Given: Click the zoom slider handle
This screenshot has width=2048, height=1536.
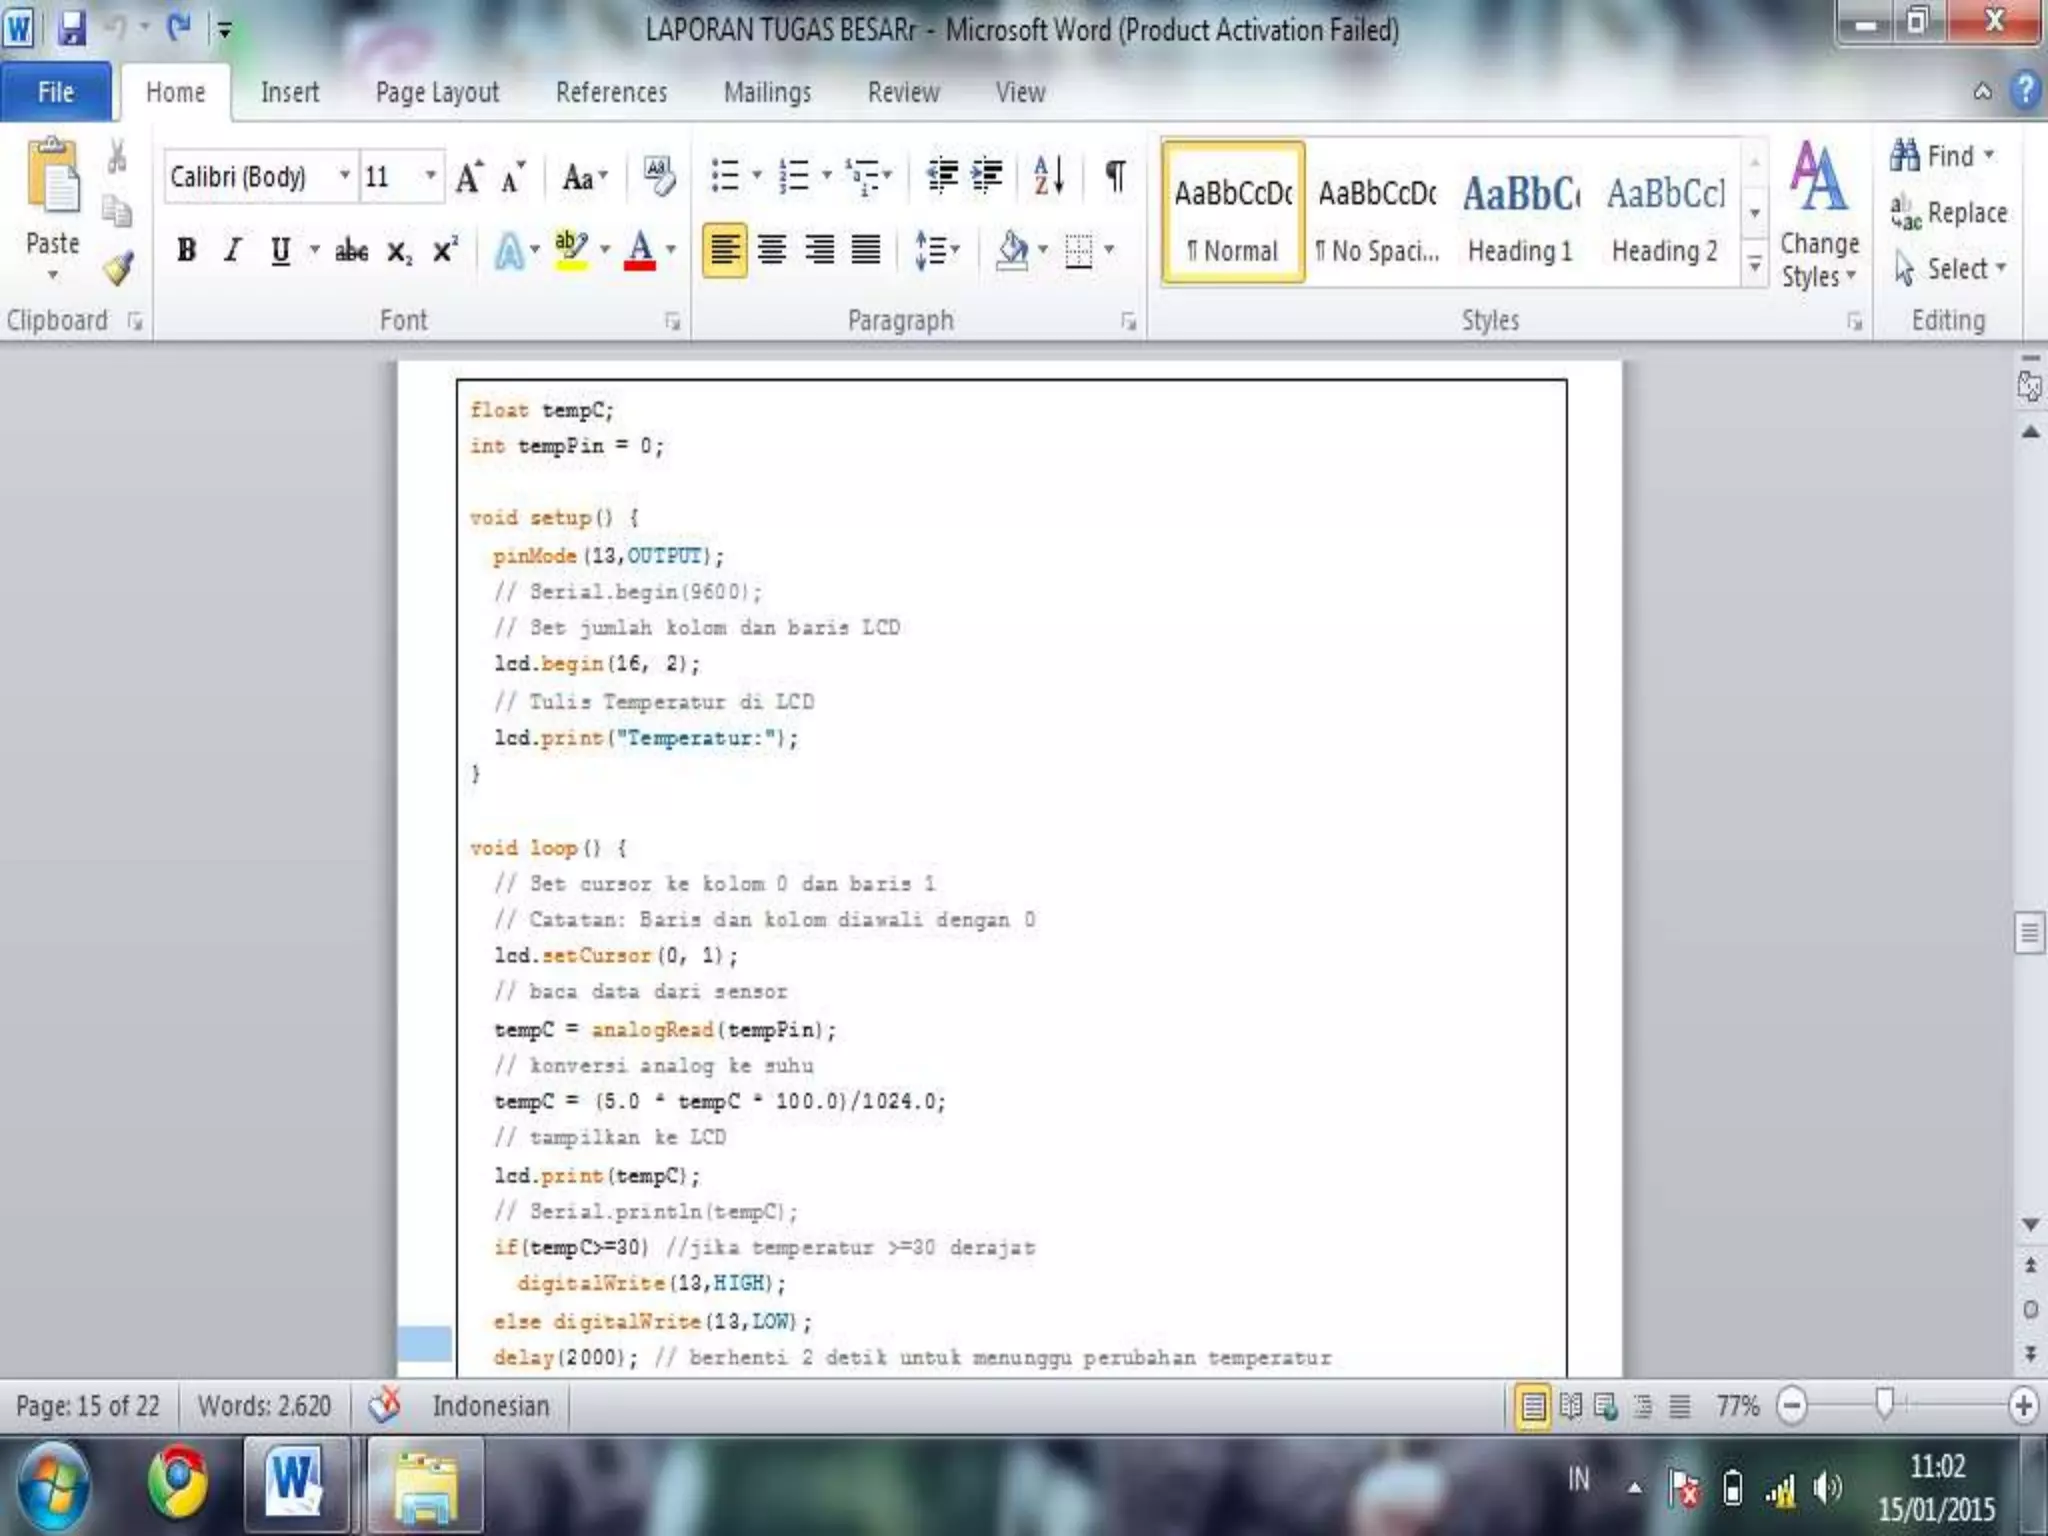Looking at the screenshot, I should (x=1885, y=1404).
